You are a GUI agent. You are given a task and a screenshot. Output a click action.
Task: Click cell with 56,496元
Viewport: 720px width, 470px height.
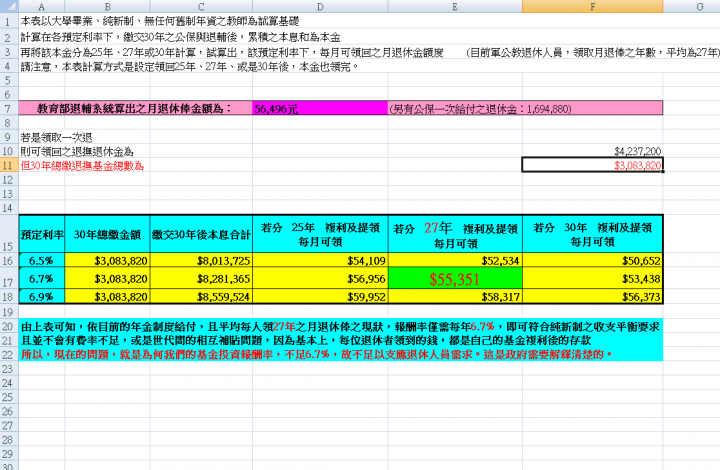[320, 109]
